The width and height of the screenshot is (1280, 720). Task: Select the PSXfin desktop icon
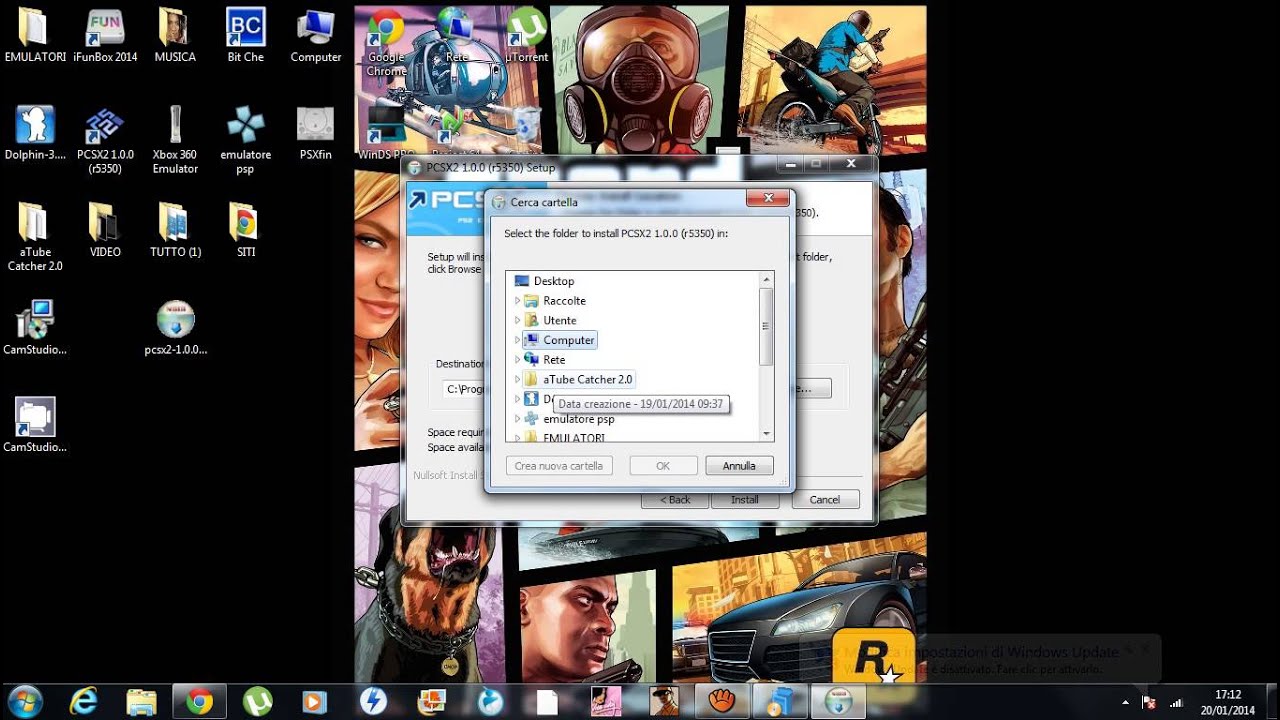tap(316, 133)
